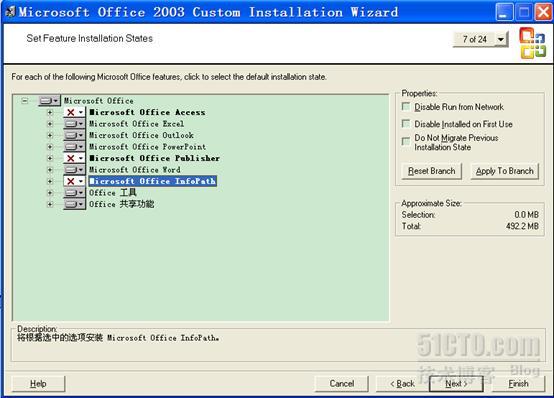Select the Microsoft Office root label
This screenshot has width=554, height=398.
point(99,101)
